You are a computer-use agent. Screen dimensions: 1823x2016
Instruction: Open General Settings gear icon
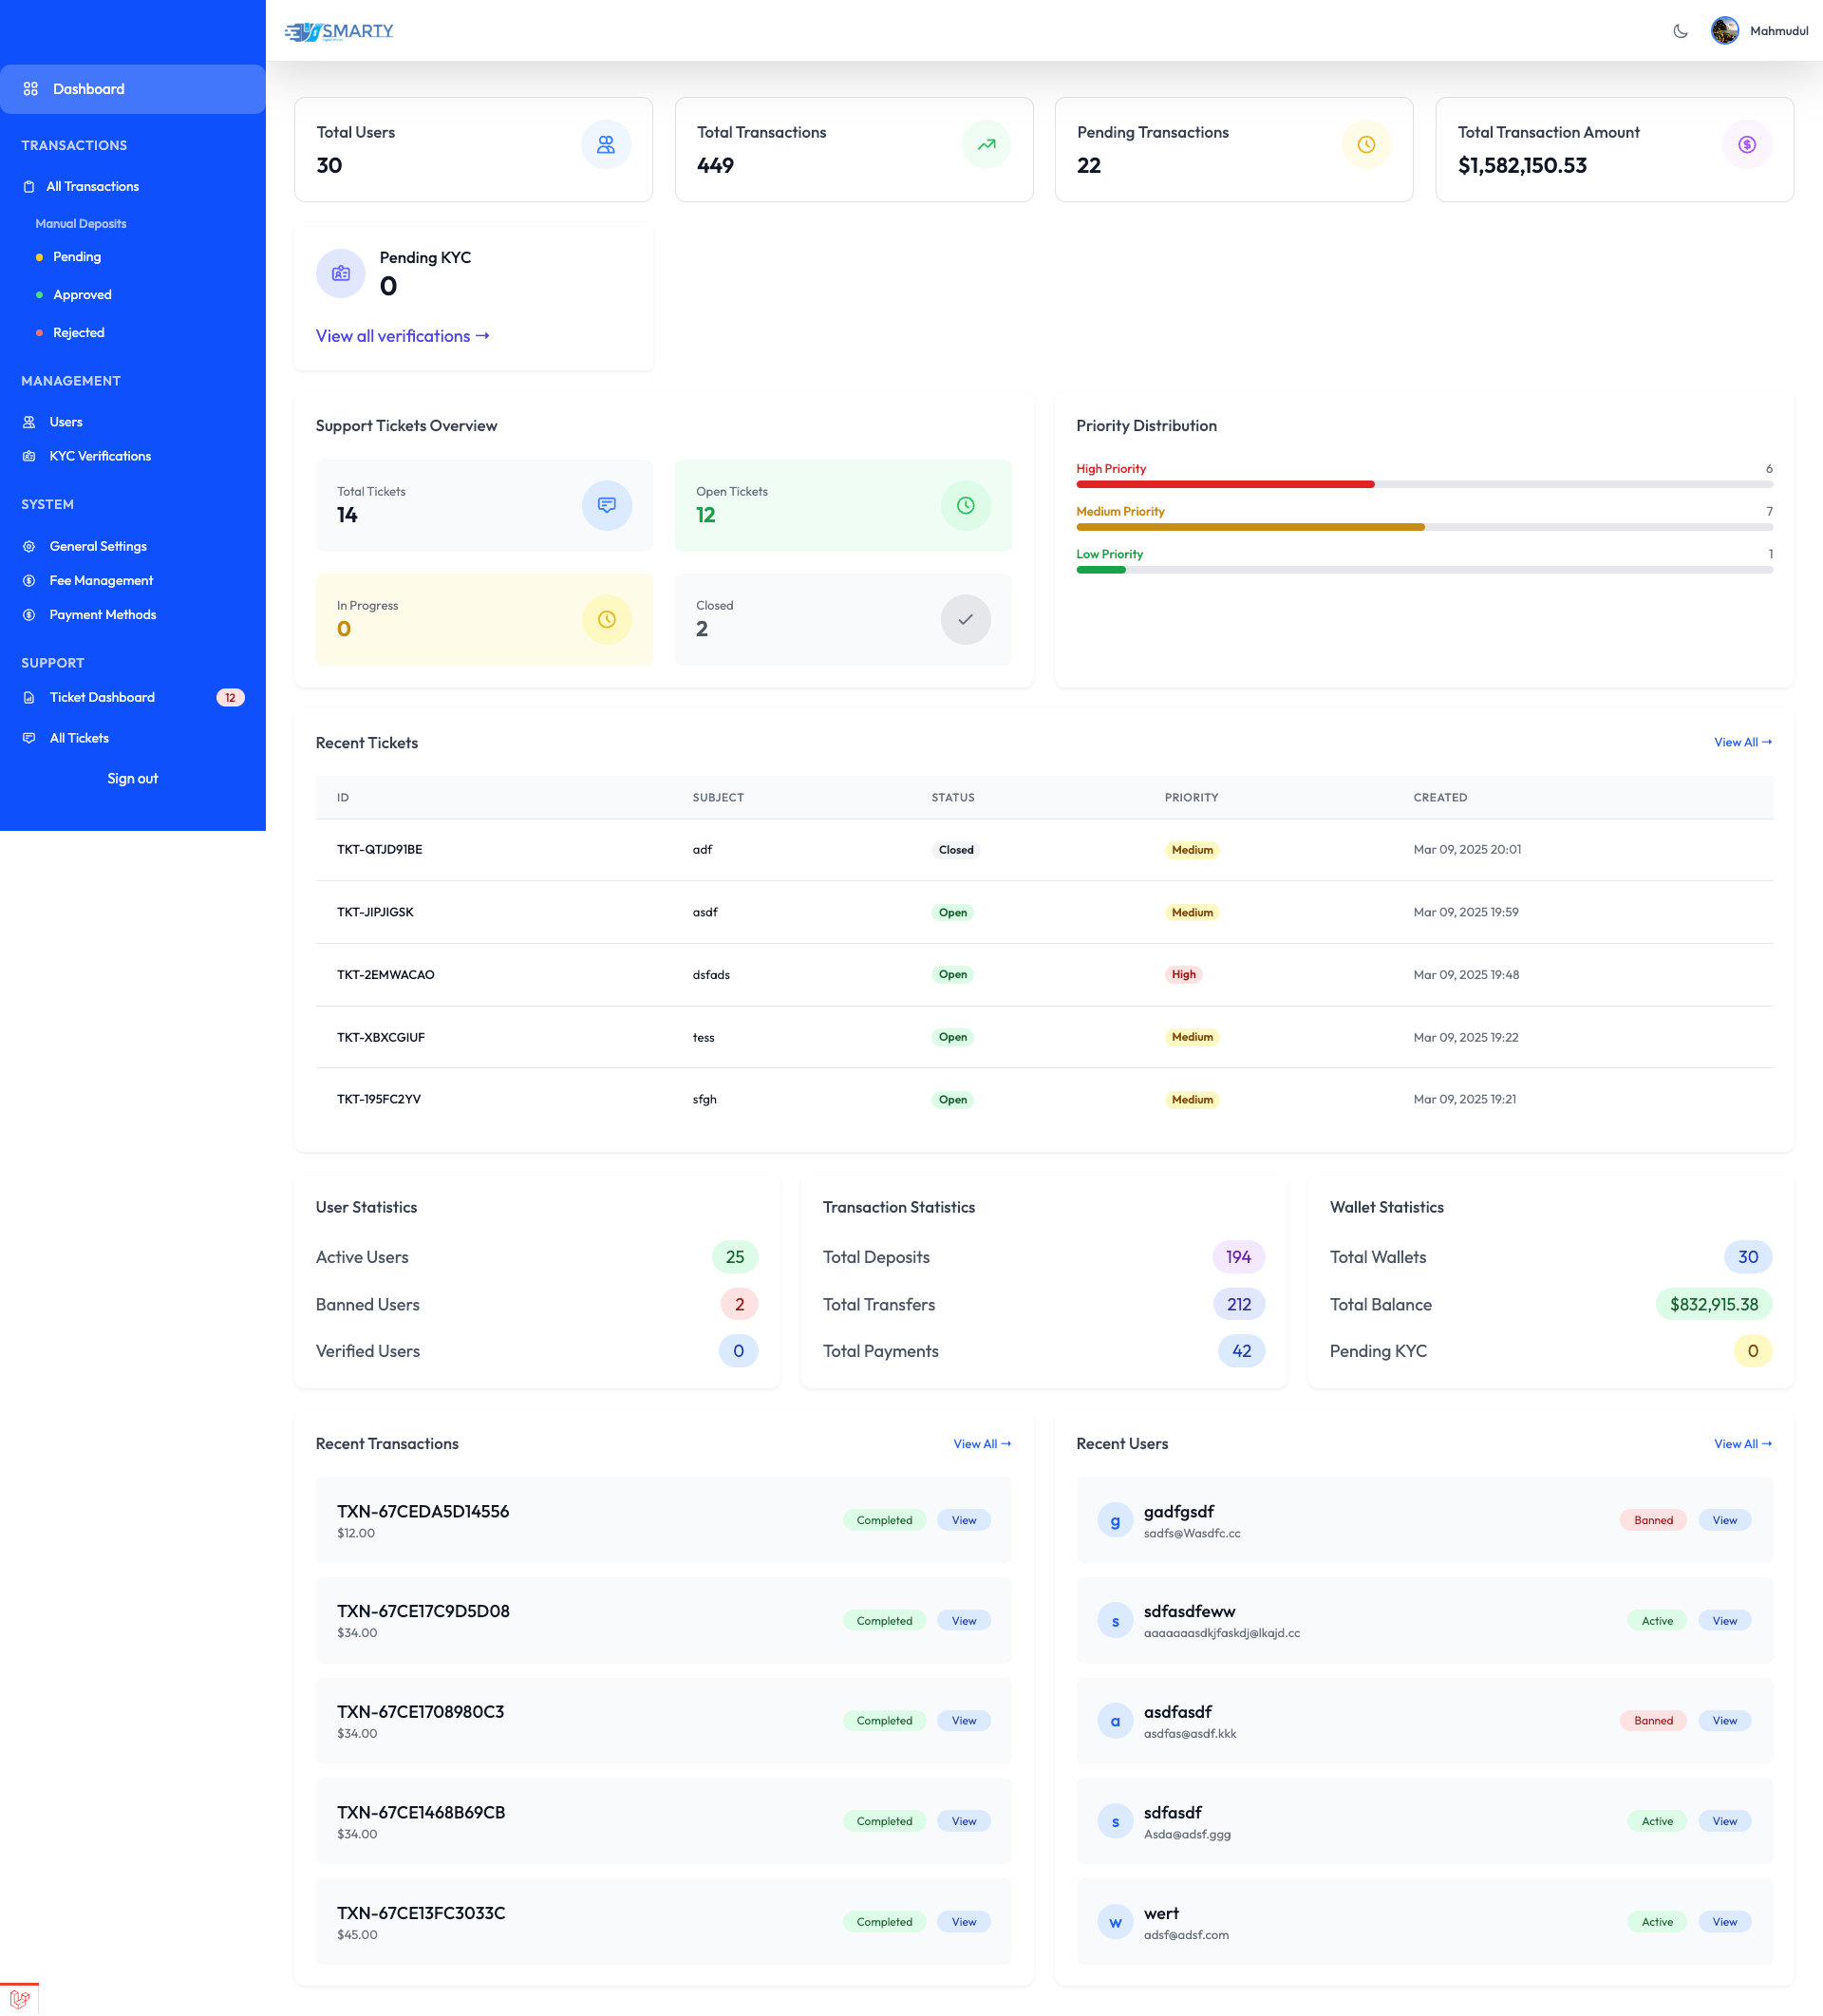pyautogui.click(x=30, y=546)
